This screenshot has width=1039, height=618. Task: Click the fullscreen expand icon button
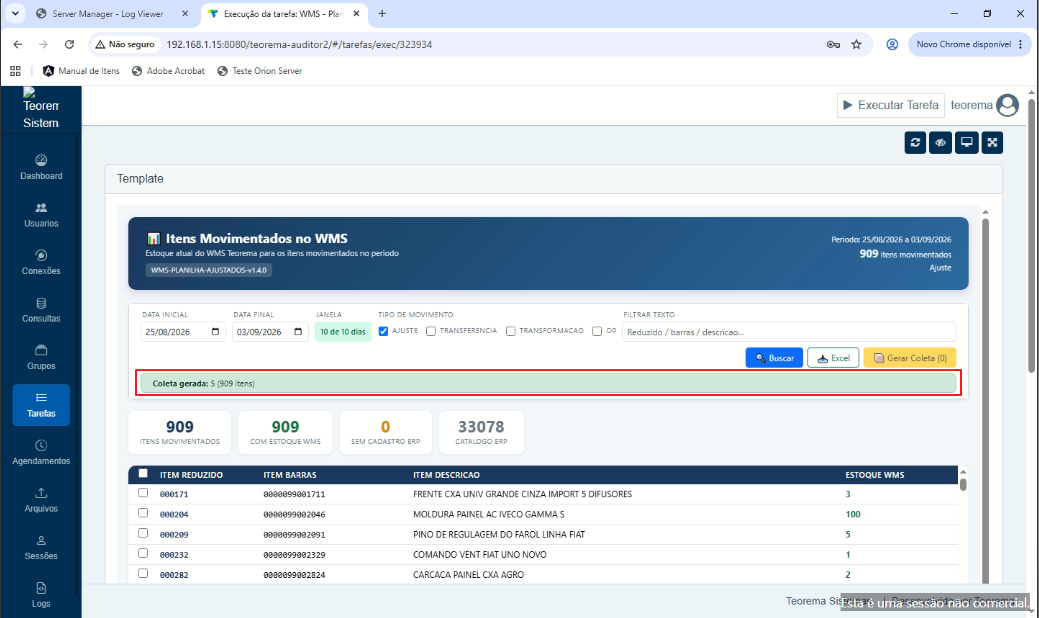(992, 142)
